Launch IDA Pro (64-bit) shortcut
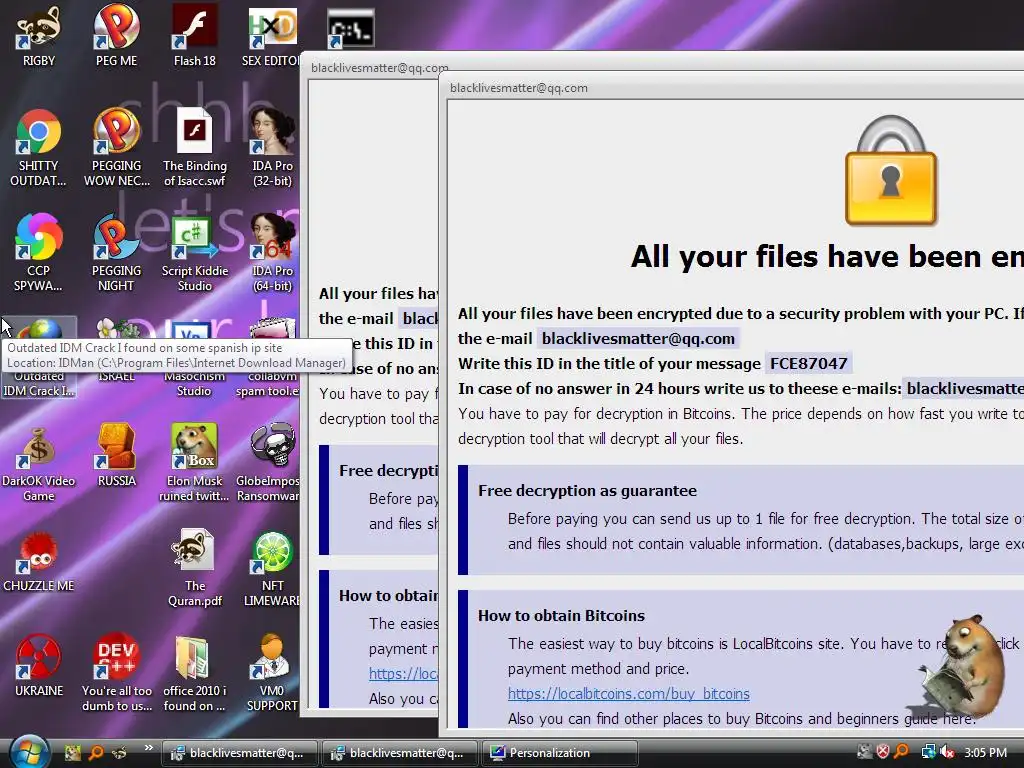 click(x=272, y=253)
